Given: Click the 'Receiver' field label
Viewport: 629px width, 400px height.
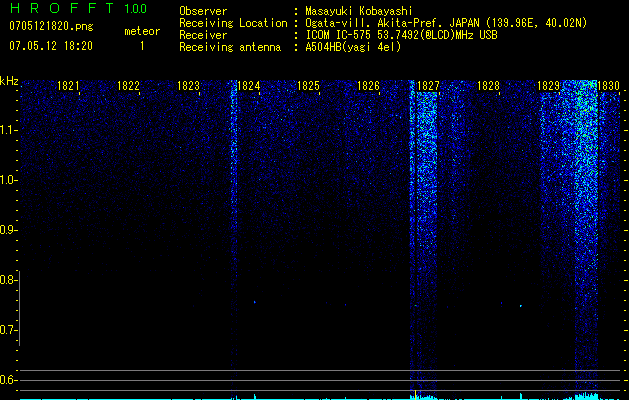Looking at the screenshot, I should (203, 35).
